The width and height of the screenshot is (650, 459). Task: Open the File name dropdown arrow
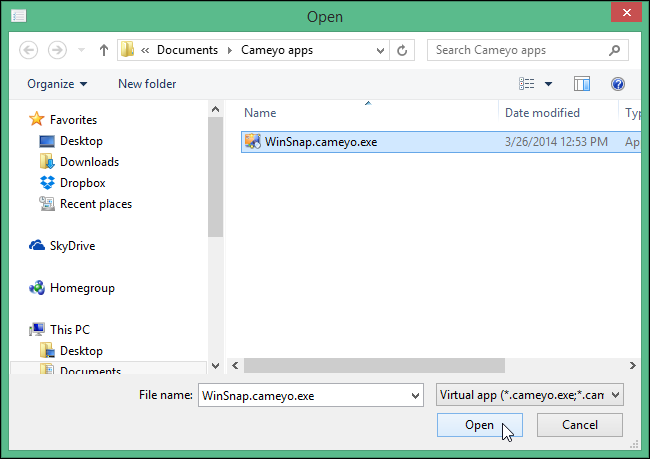[x=415, y=396]
